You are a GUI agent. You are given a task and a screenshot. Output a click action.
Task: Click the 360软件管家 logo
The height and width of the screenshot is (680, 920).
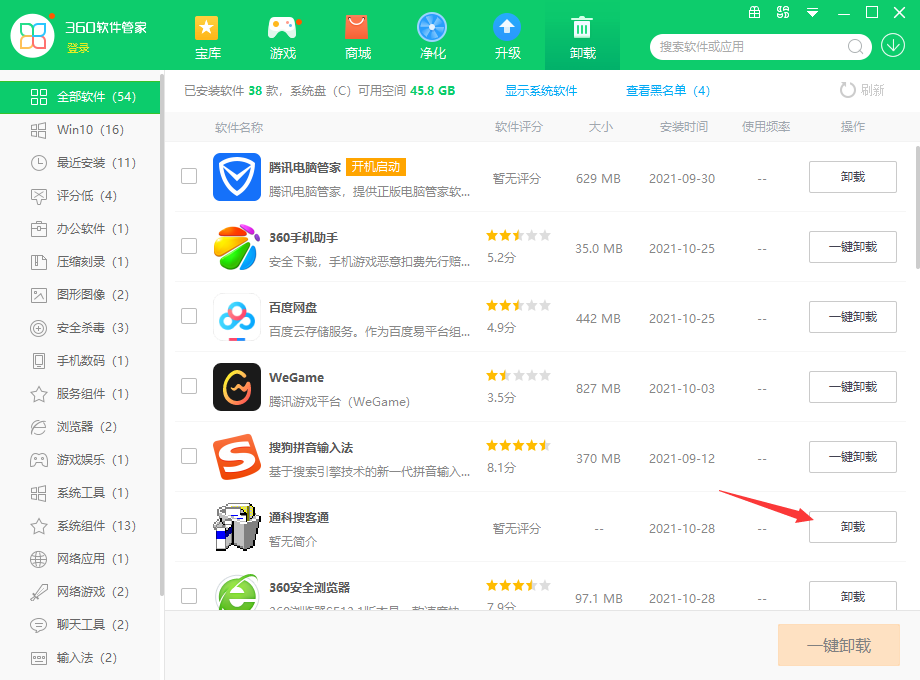coord(33,36)
